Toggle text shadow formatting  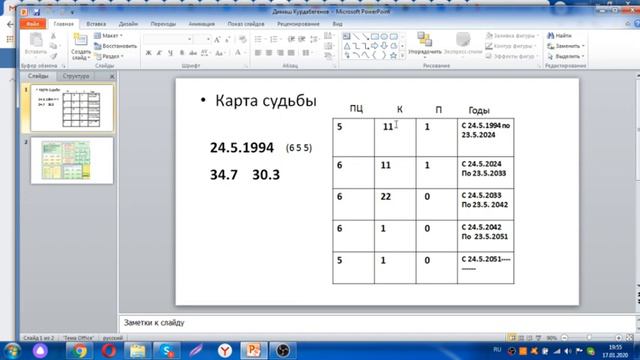point(182,53)
